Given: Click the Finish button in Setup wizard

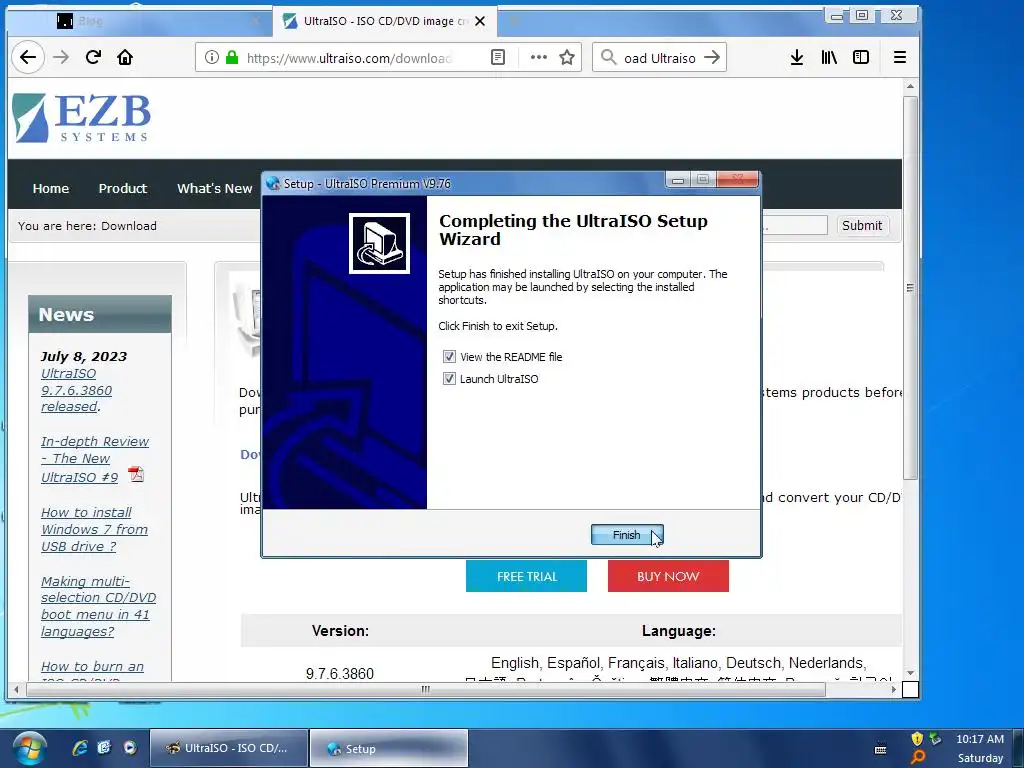Looking at the screenshot, I should (x=627, y=535).
